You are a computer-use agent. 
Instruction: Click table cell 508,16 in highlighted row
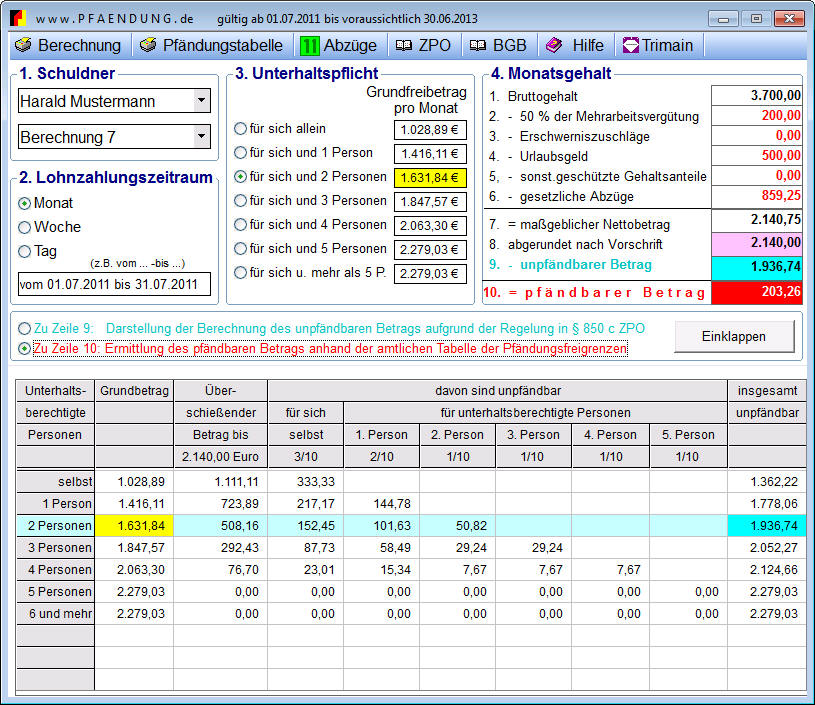pos(220,526)
